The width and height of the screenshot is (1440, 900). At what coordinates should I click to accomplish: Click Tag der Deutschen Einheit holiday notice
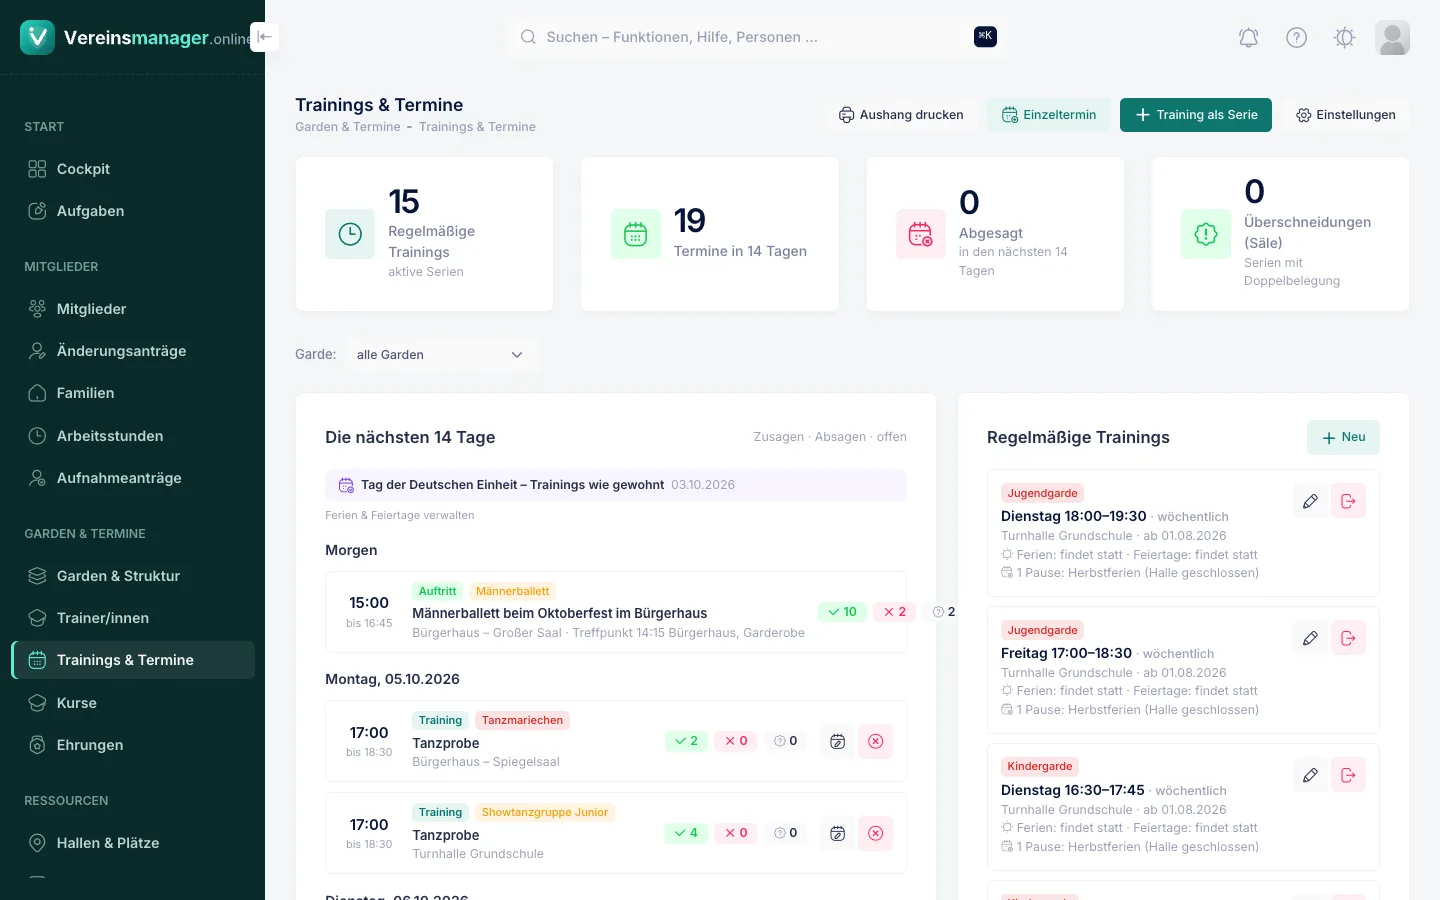616,485
